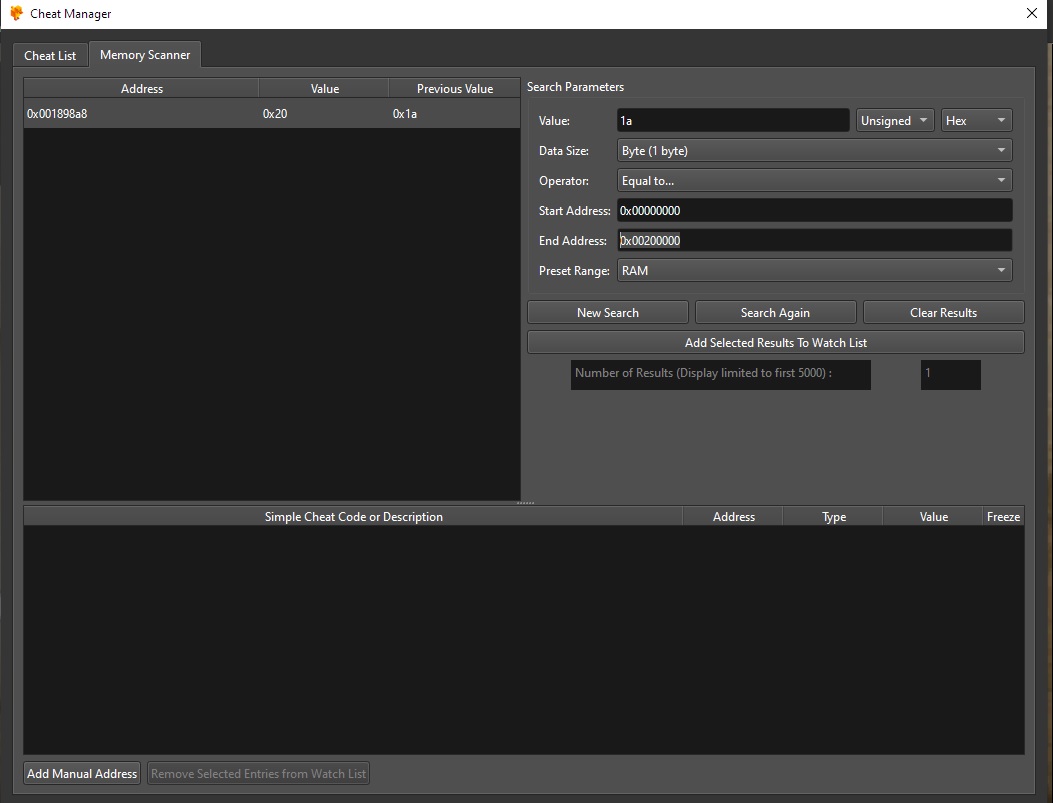Viewport: 1053px width, 803px height.
Task: Sort results by Previous Value column header
Action: pos(454,89)
